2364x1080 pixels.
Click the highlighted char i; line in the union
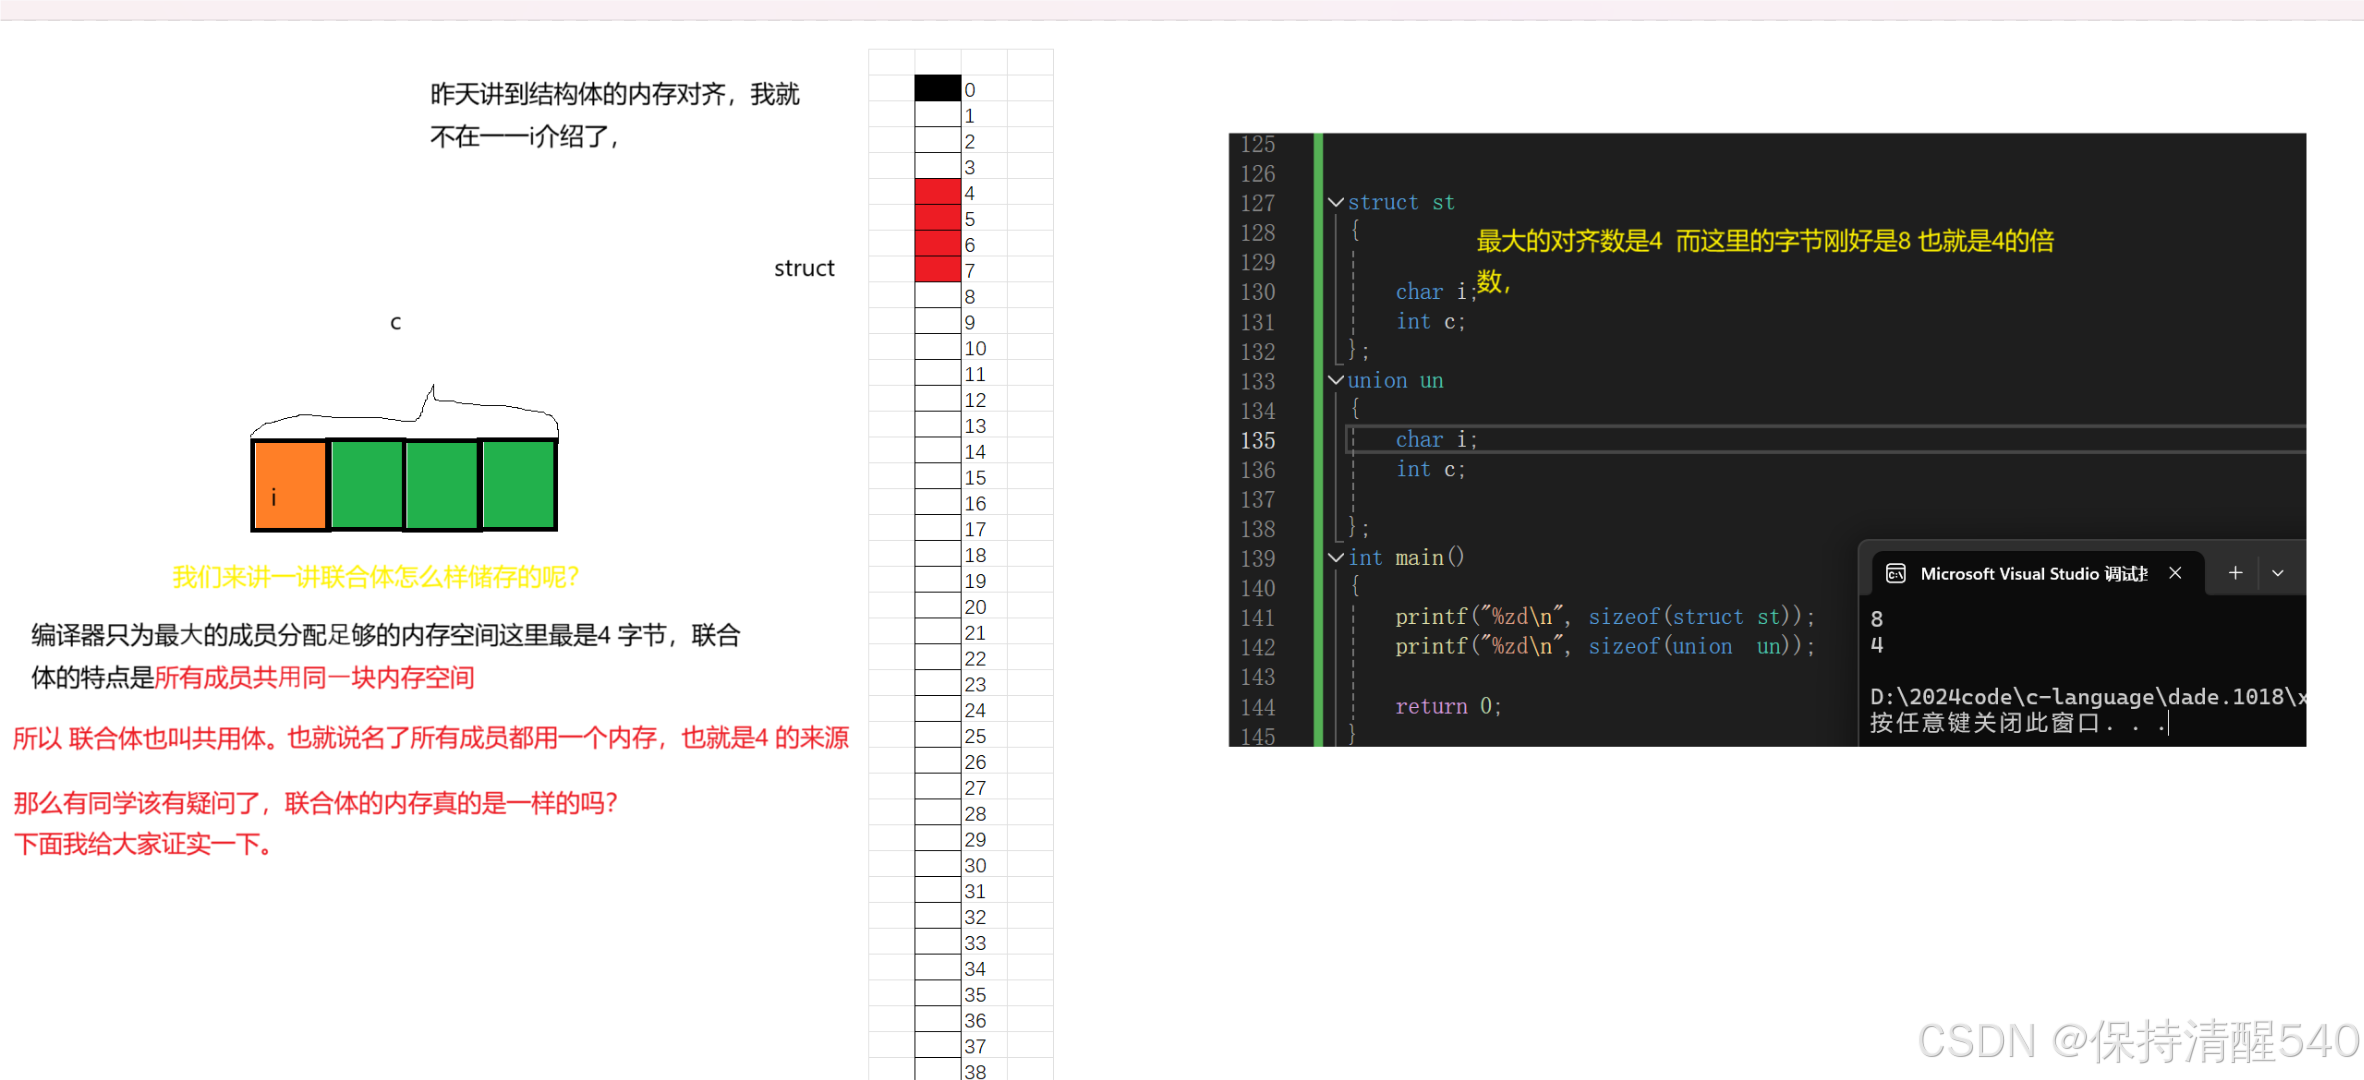pyautogui.click(x=1436, y=440)
